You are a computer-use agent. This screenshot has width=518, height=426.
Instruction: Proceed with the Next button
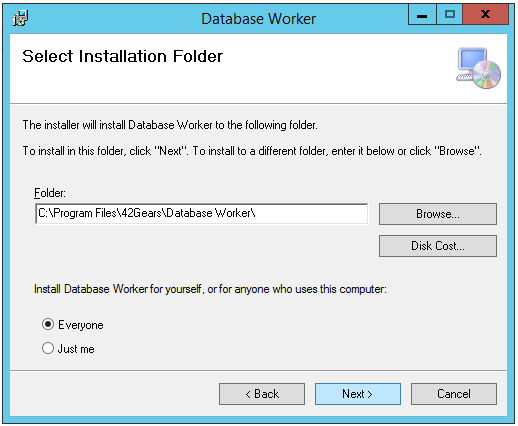[358, 394]
